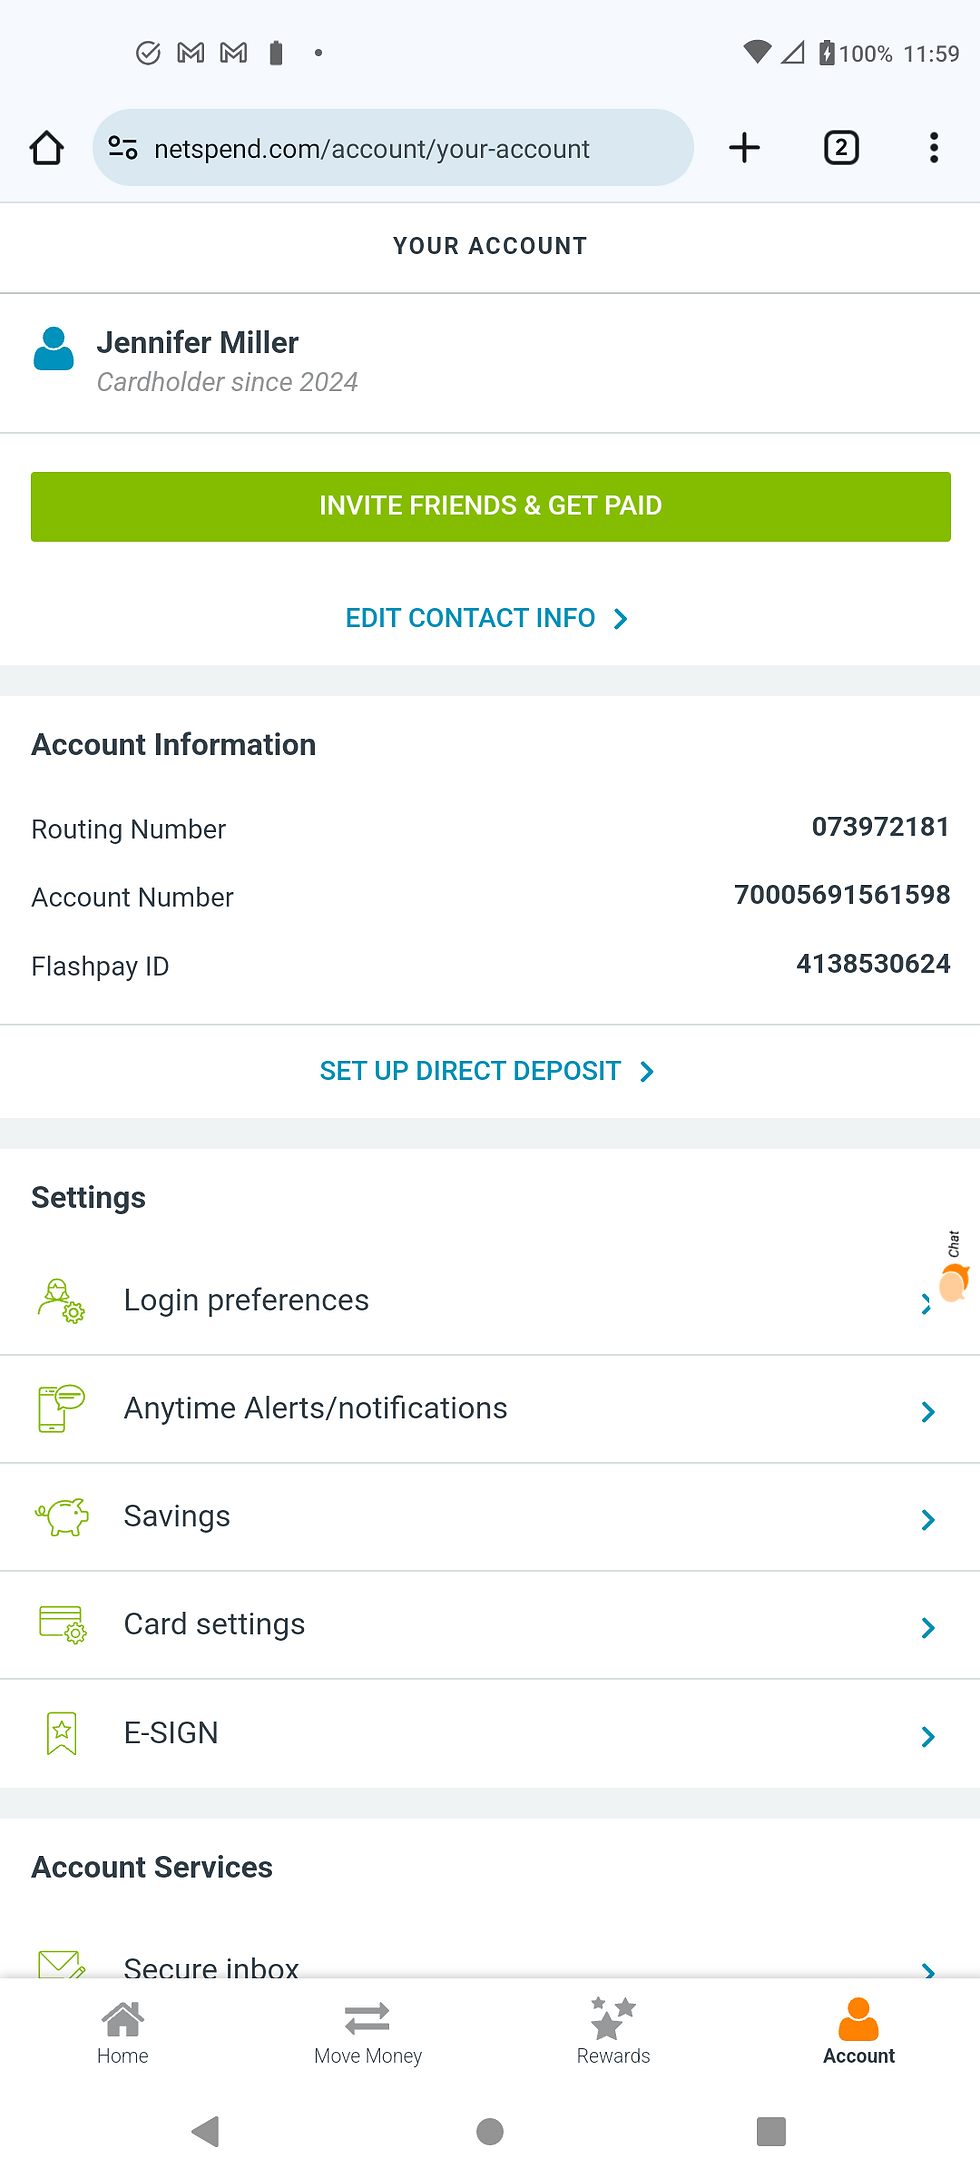The height and width of the screenshot is (2178, 980).
Task: Open the Chat bubble widget
Action: click(x=954, y=1268)
